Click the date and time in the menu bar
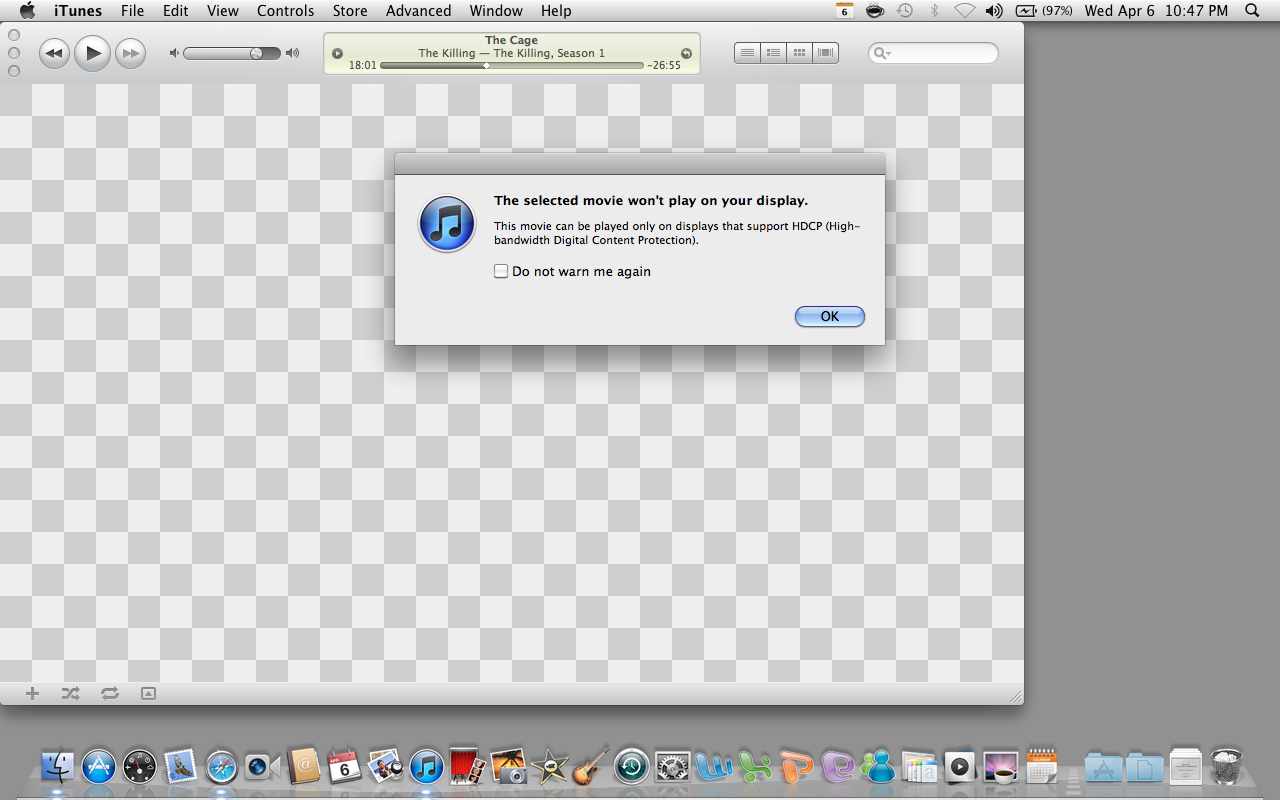The height and width of the screenshot is (800, 1280). [1156, 11]
